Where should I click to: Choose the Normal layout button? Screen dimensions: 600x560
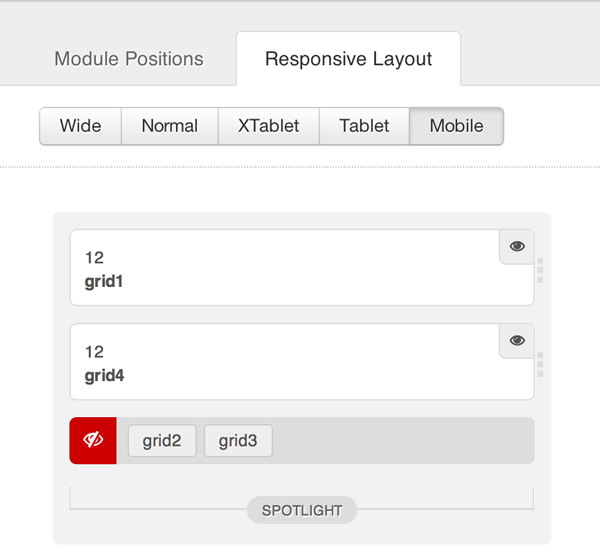[x=169, y=126]
